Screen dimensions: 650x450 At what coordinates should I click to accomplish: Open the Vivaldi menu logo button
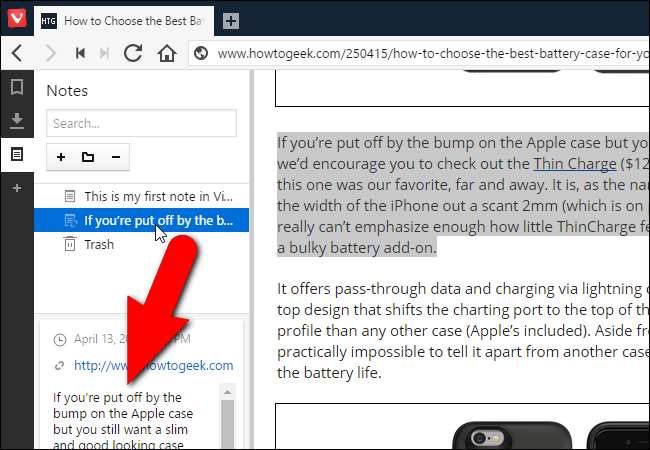[x=17, y=18]
